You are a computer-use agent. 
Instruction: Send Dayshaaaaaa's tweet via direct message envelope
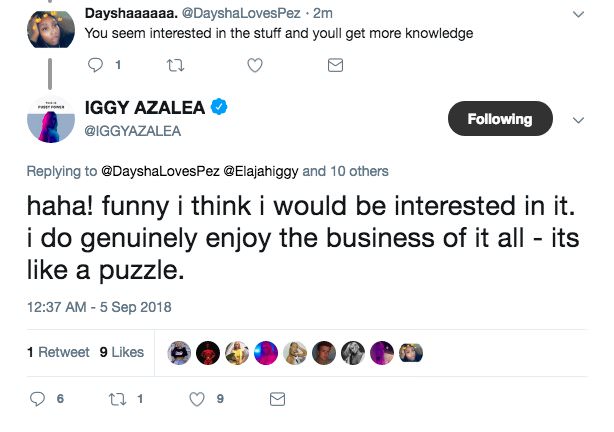pyautogui.click(x=336, y=65)
